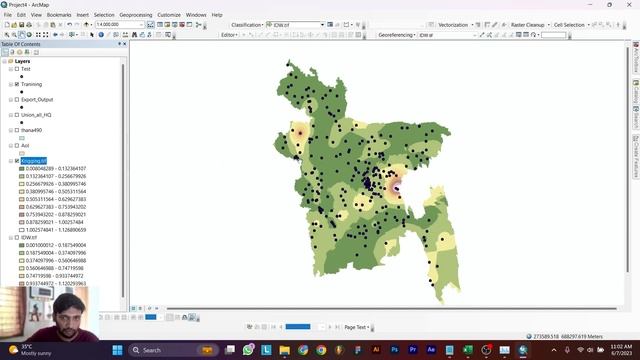Undo the last action
This screenshot has width=640, height=360.
pyautogui.click(x=70, y=25)
